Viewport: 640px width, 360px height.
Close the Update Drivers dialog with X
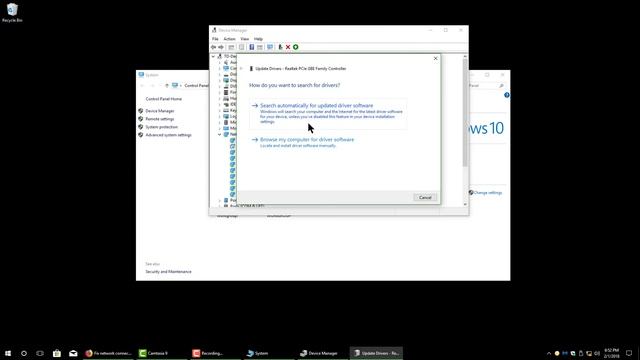coord(436,58)
